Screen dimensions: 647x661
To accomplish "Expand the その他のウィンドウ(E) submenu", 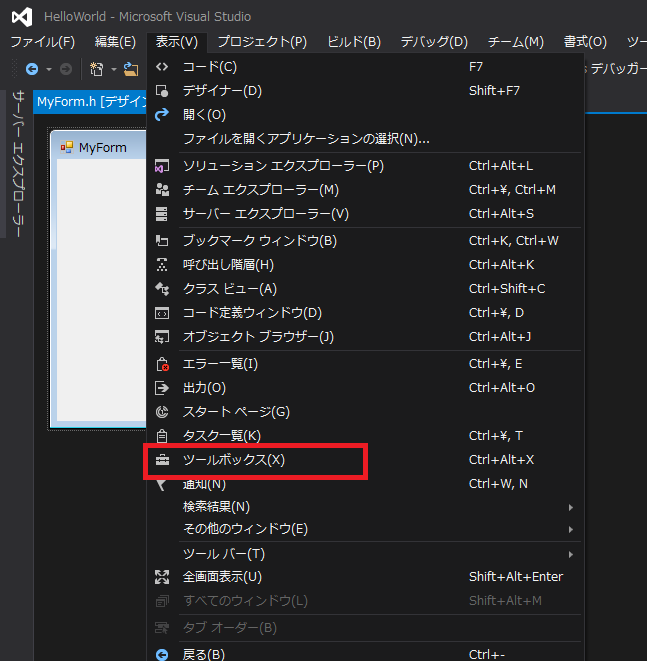I will click(x=571, y=529).
